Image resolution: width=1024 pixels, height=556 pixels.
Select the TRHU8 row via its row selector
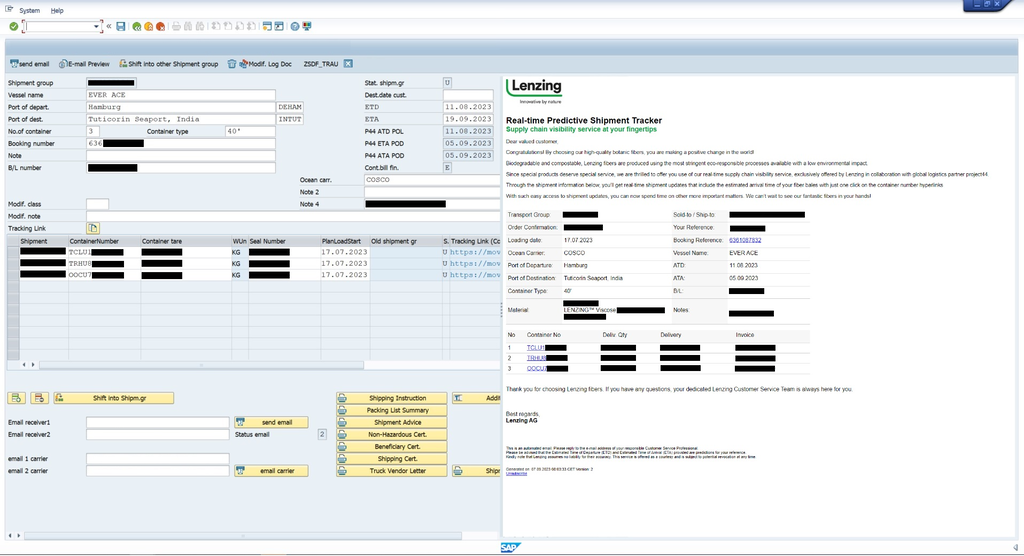coord(13,263)
